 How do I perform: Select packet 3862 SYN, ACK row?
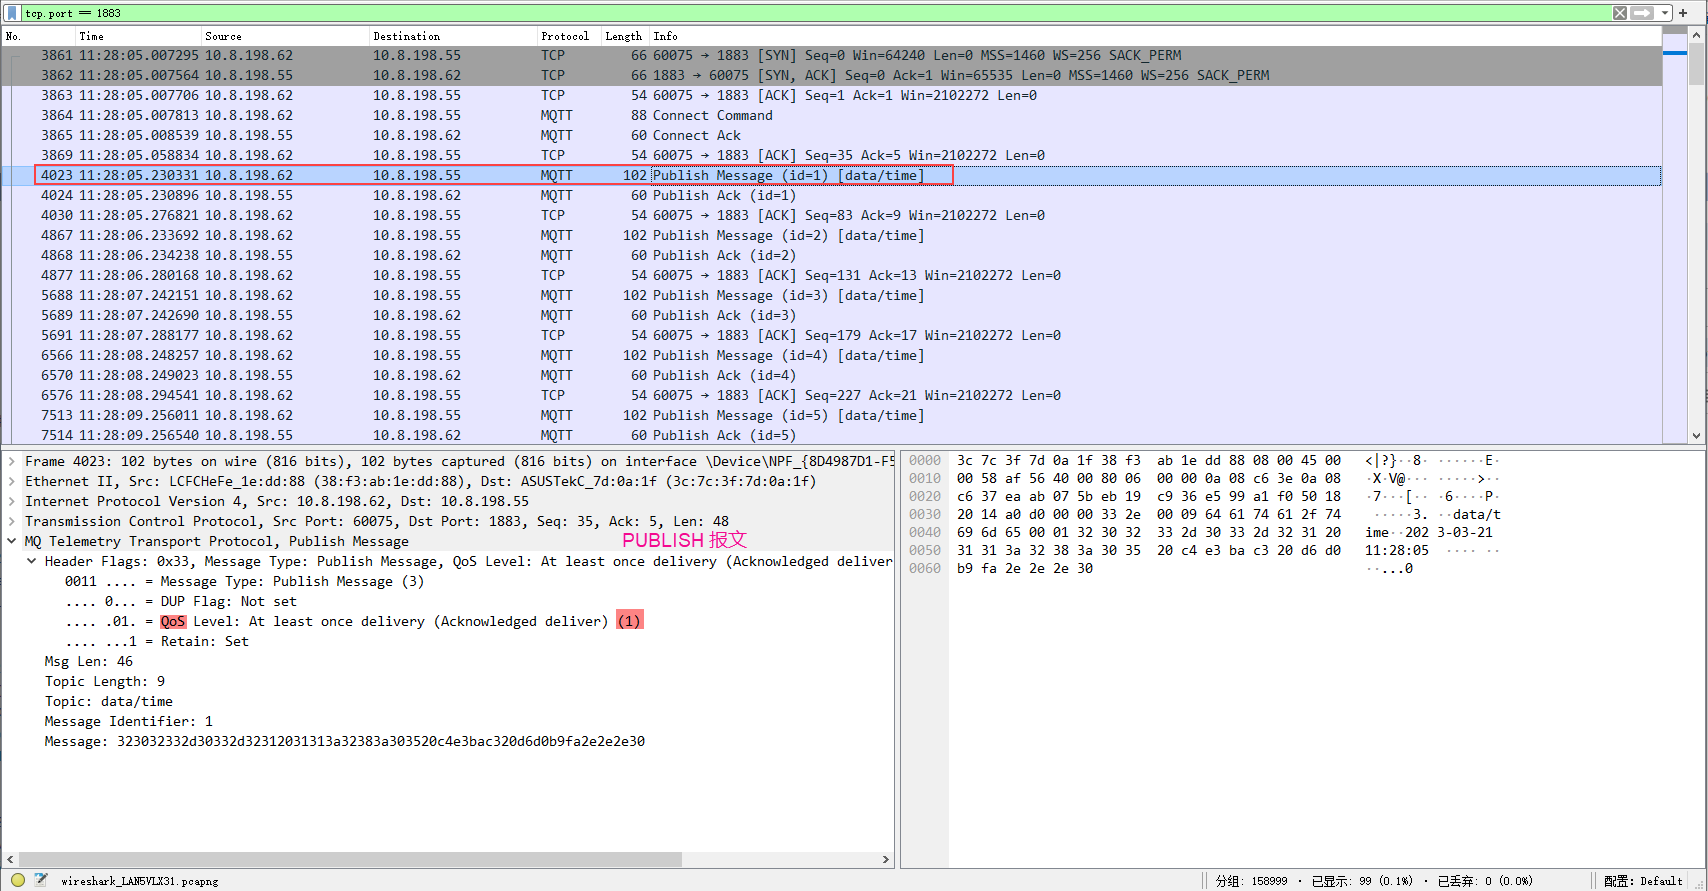831,75
